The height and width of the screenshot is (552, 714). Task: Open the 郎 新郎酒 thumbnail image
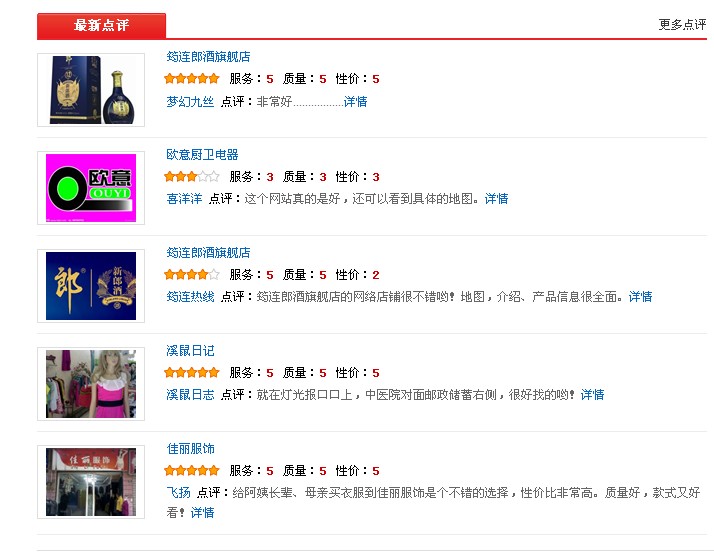[x=90, y=286]
